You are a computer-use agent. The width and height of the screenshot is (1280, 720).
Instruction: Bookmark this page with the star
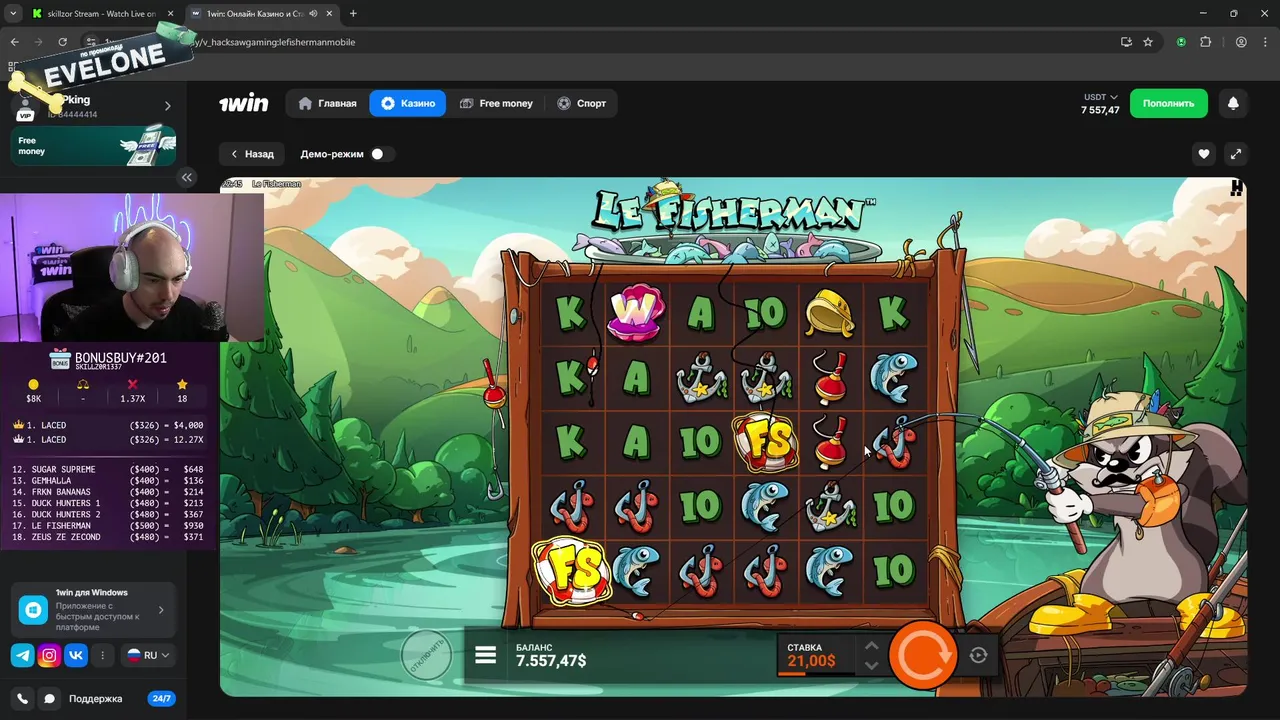pos(1148,42)
